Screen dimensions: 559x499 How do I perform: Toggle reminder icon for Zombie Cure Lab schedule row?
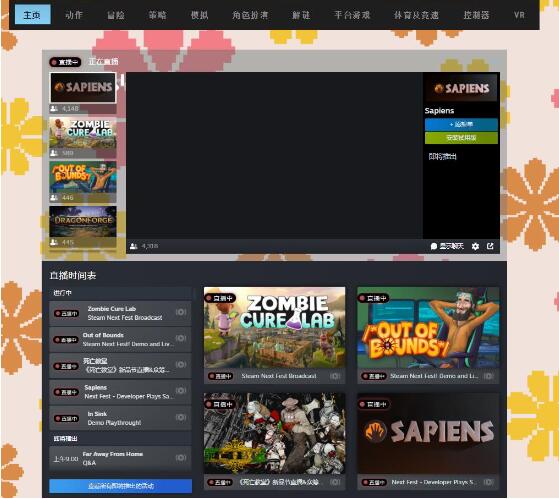181,312
